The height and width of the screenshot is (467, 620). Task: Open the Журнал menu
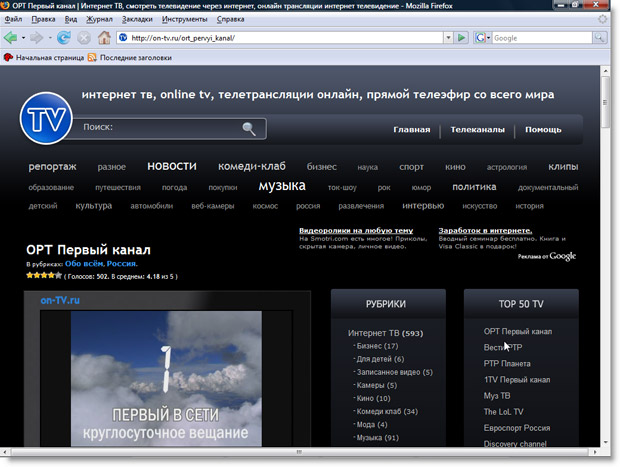pyautogui.click(x=99, y=19)
